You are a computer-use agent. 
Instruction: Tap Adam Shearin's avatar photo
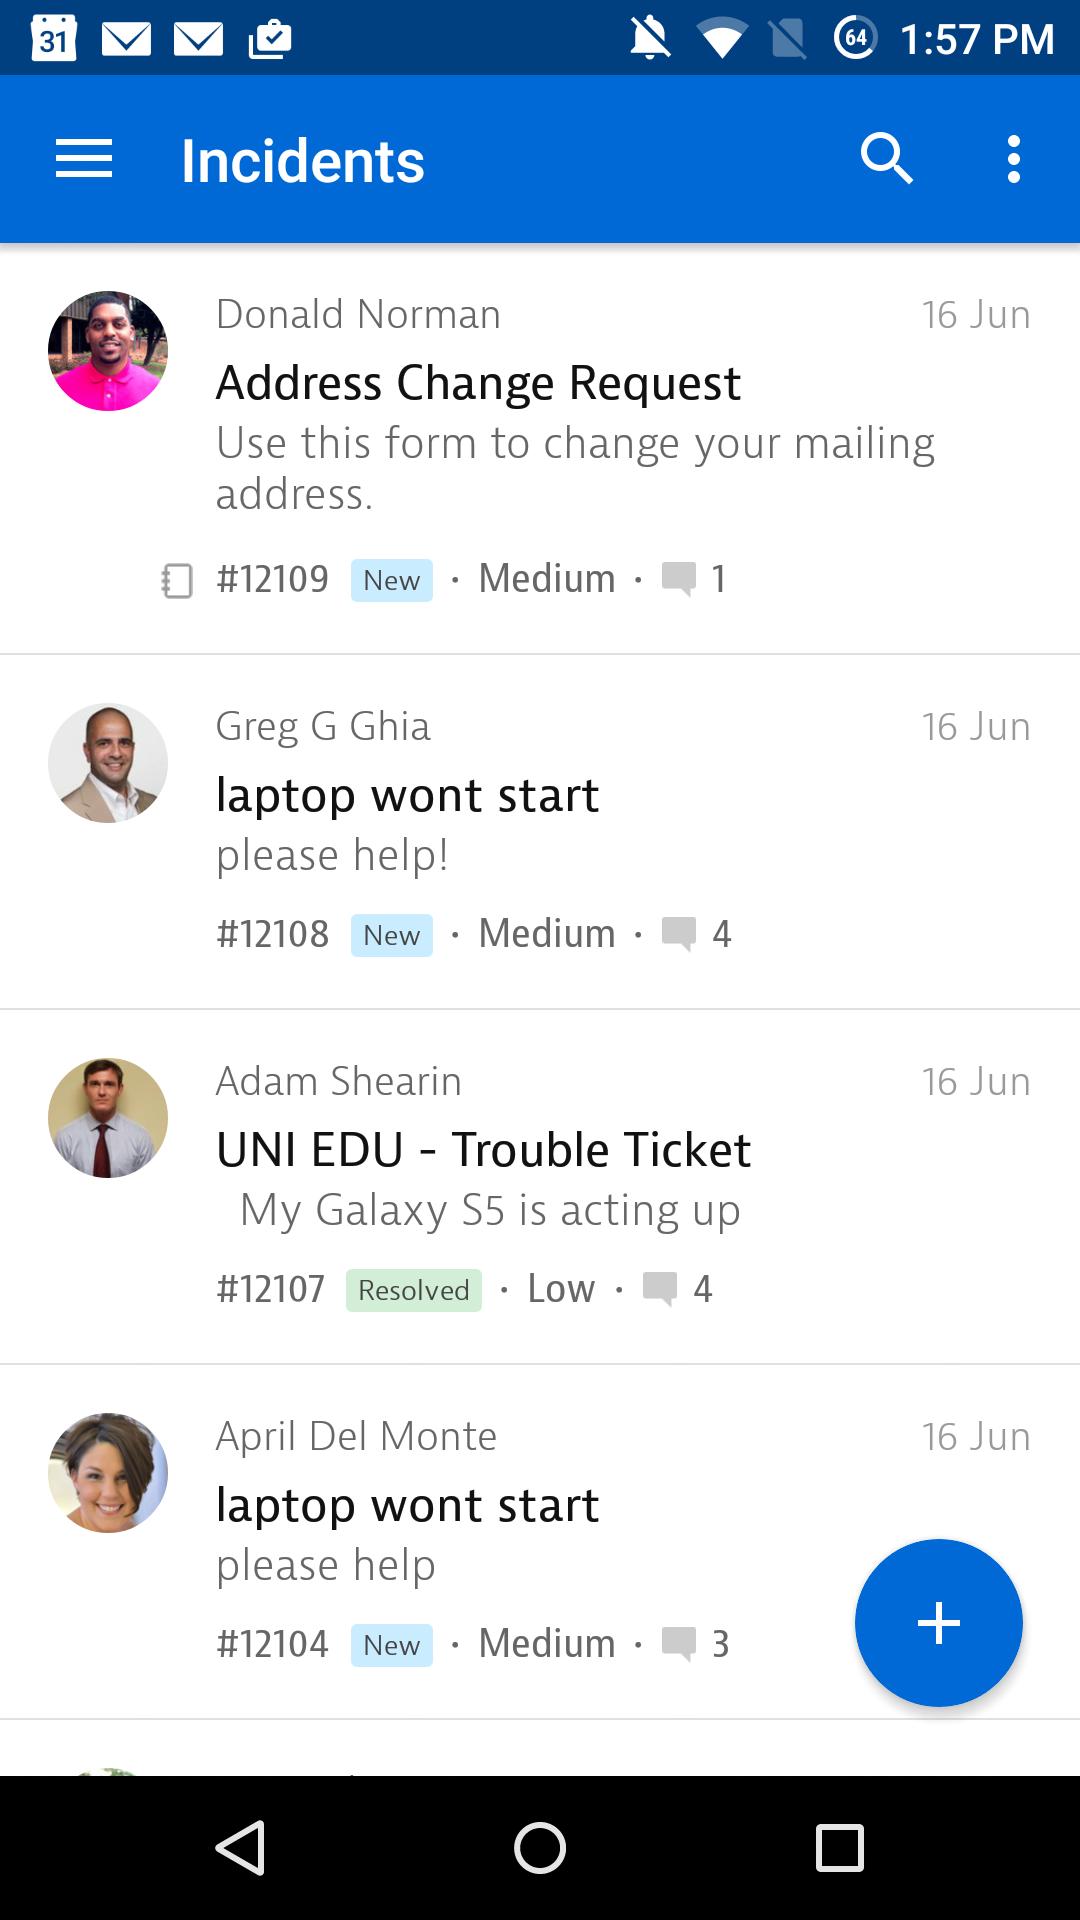point(108,1118)
